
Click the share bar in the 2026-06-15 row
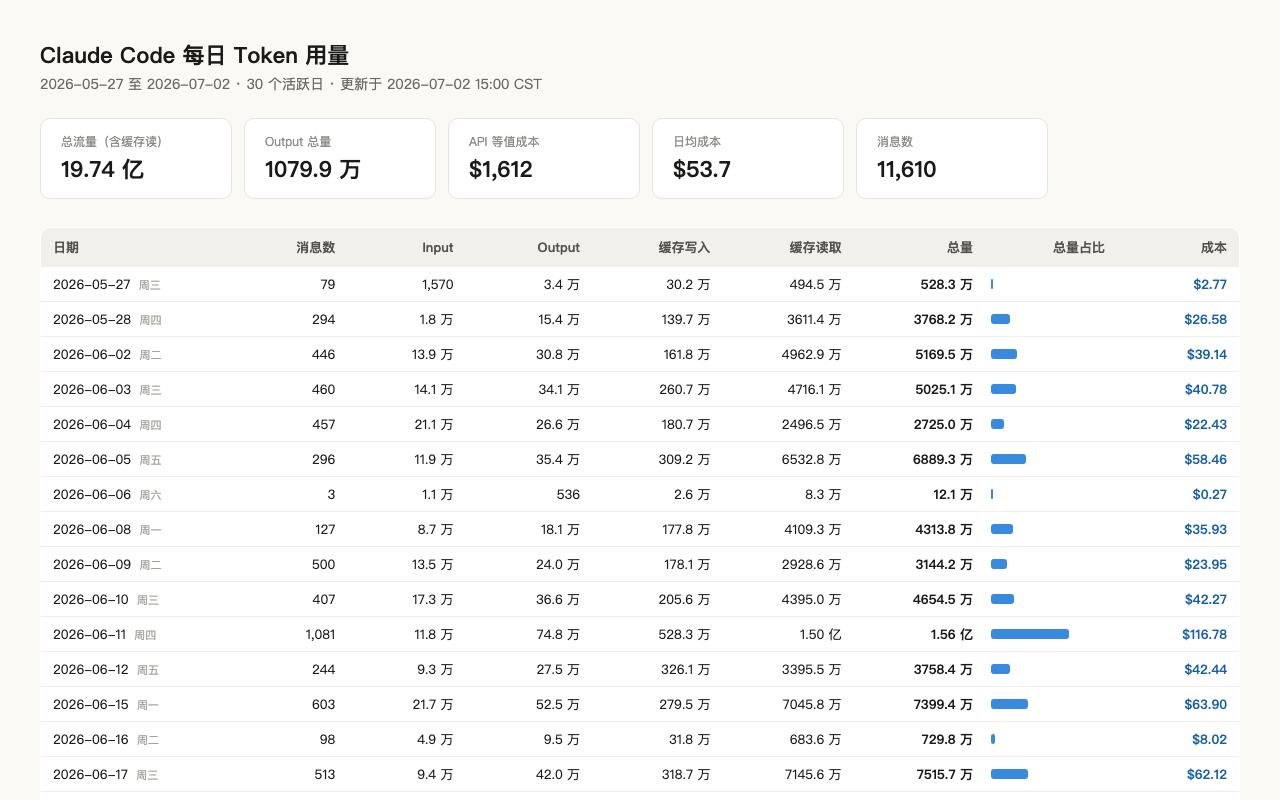coord(1009,704)
